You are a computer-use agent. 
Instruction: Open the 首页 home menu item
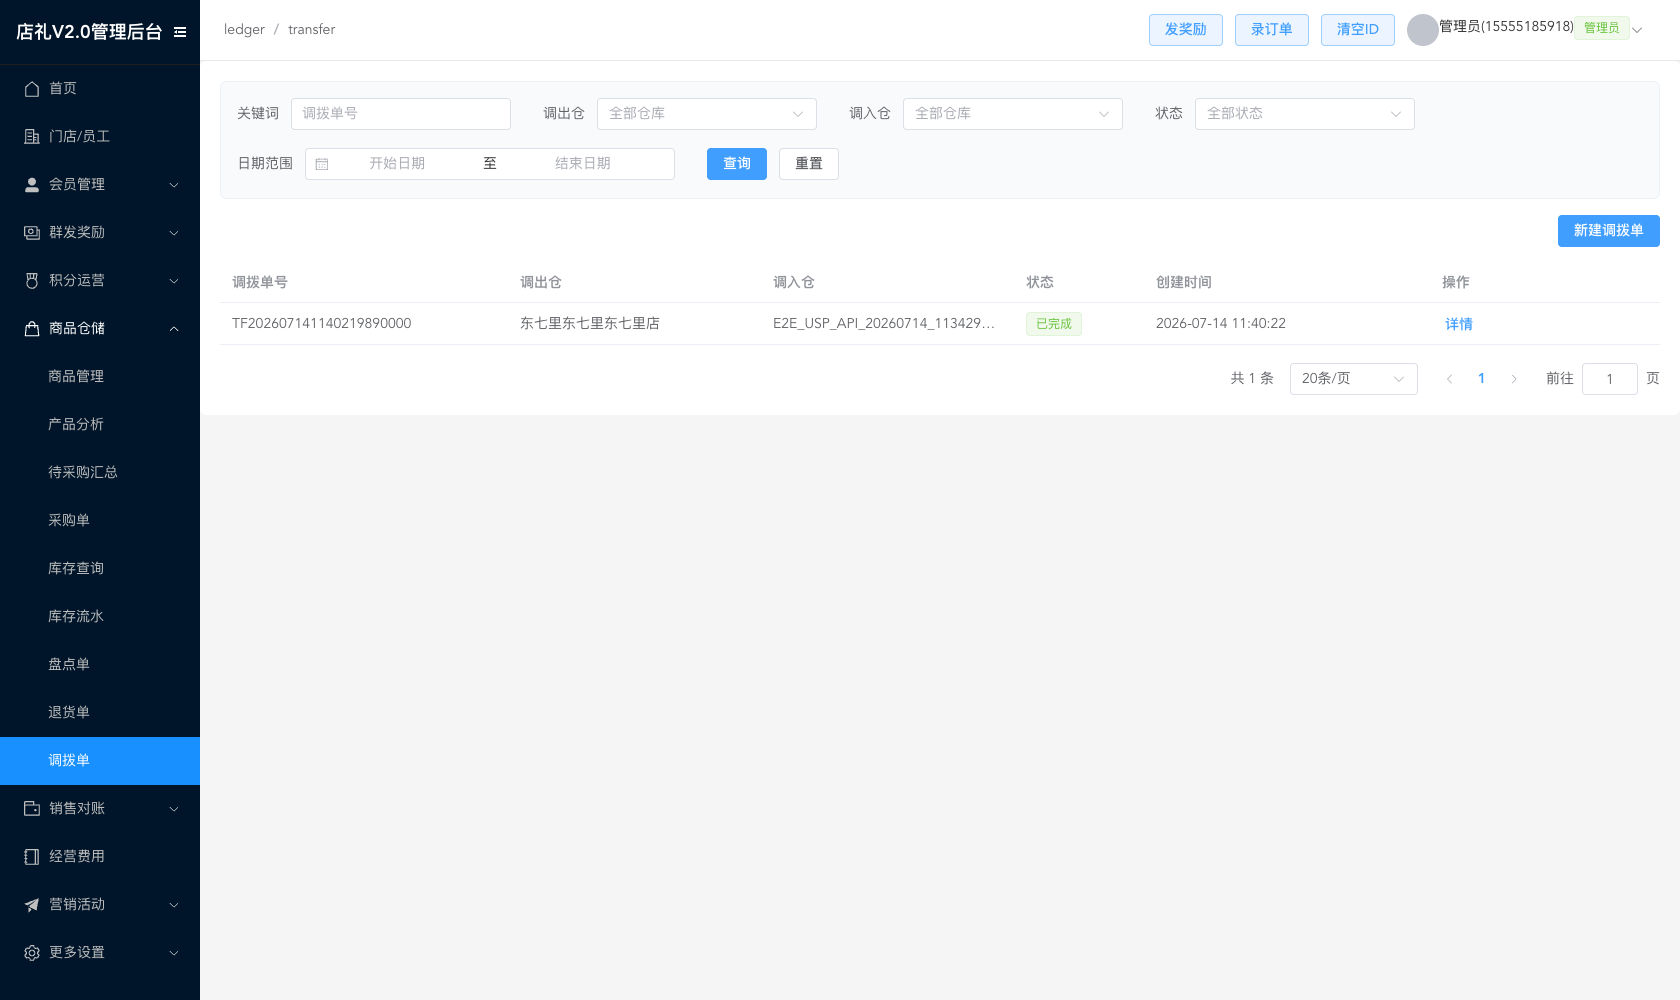[x=100, y=88]
